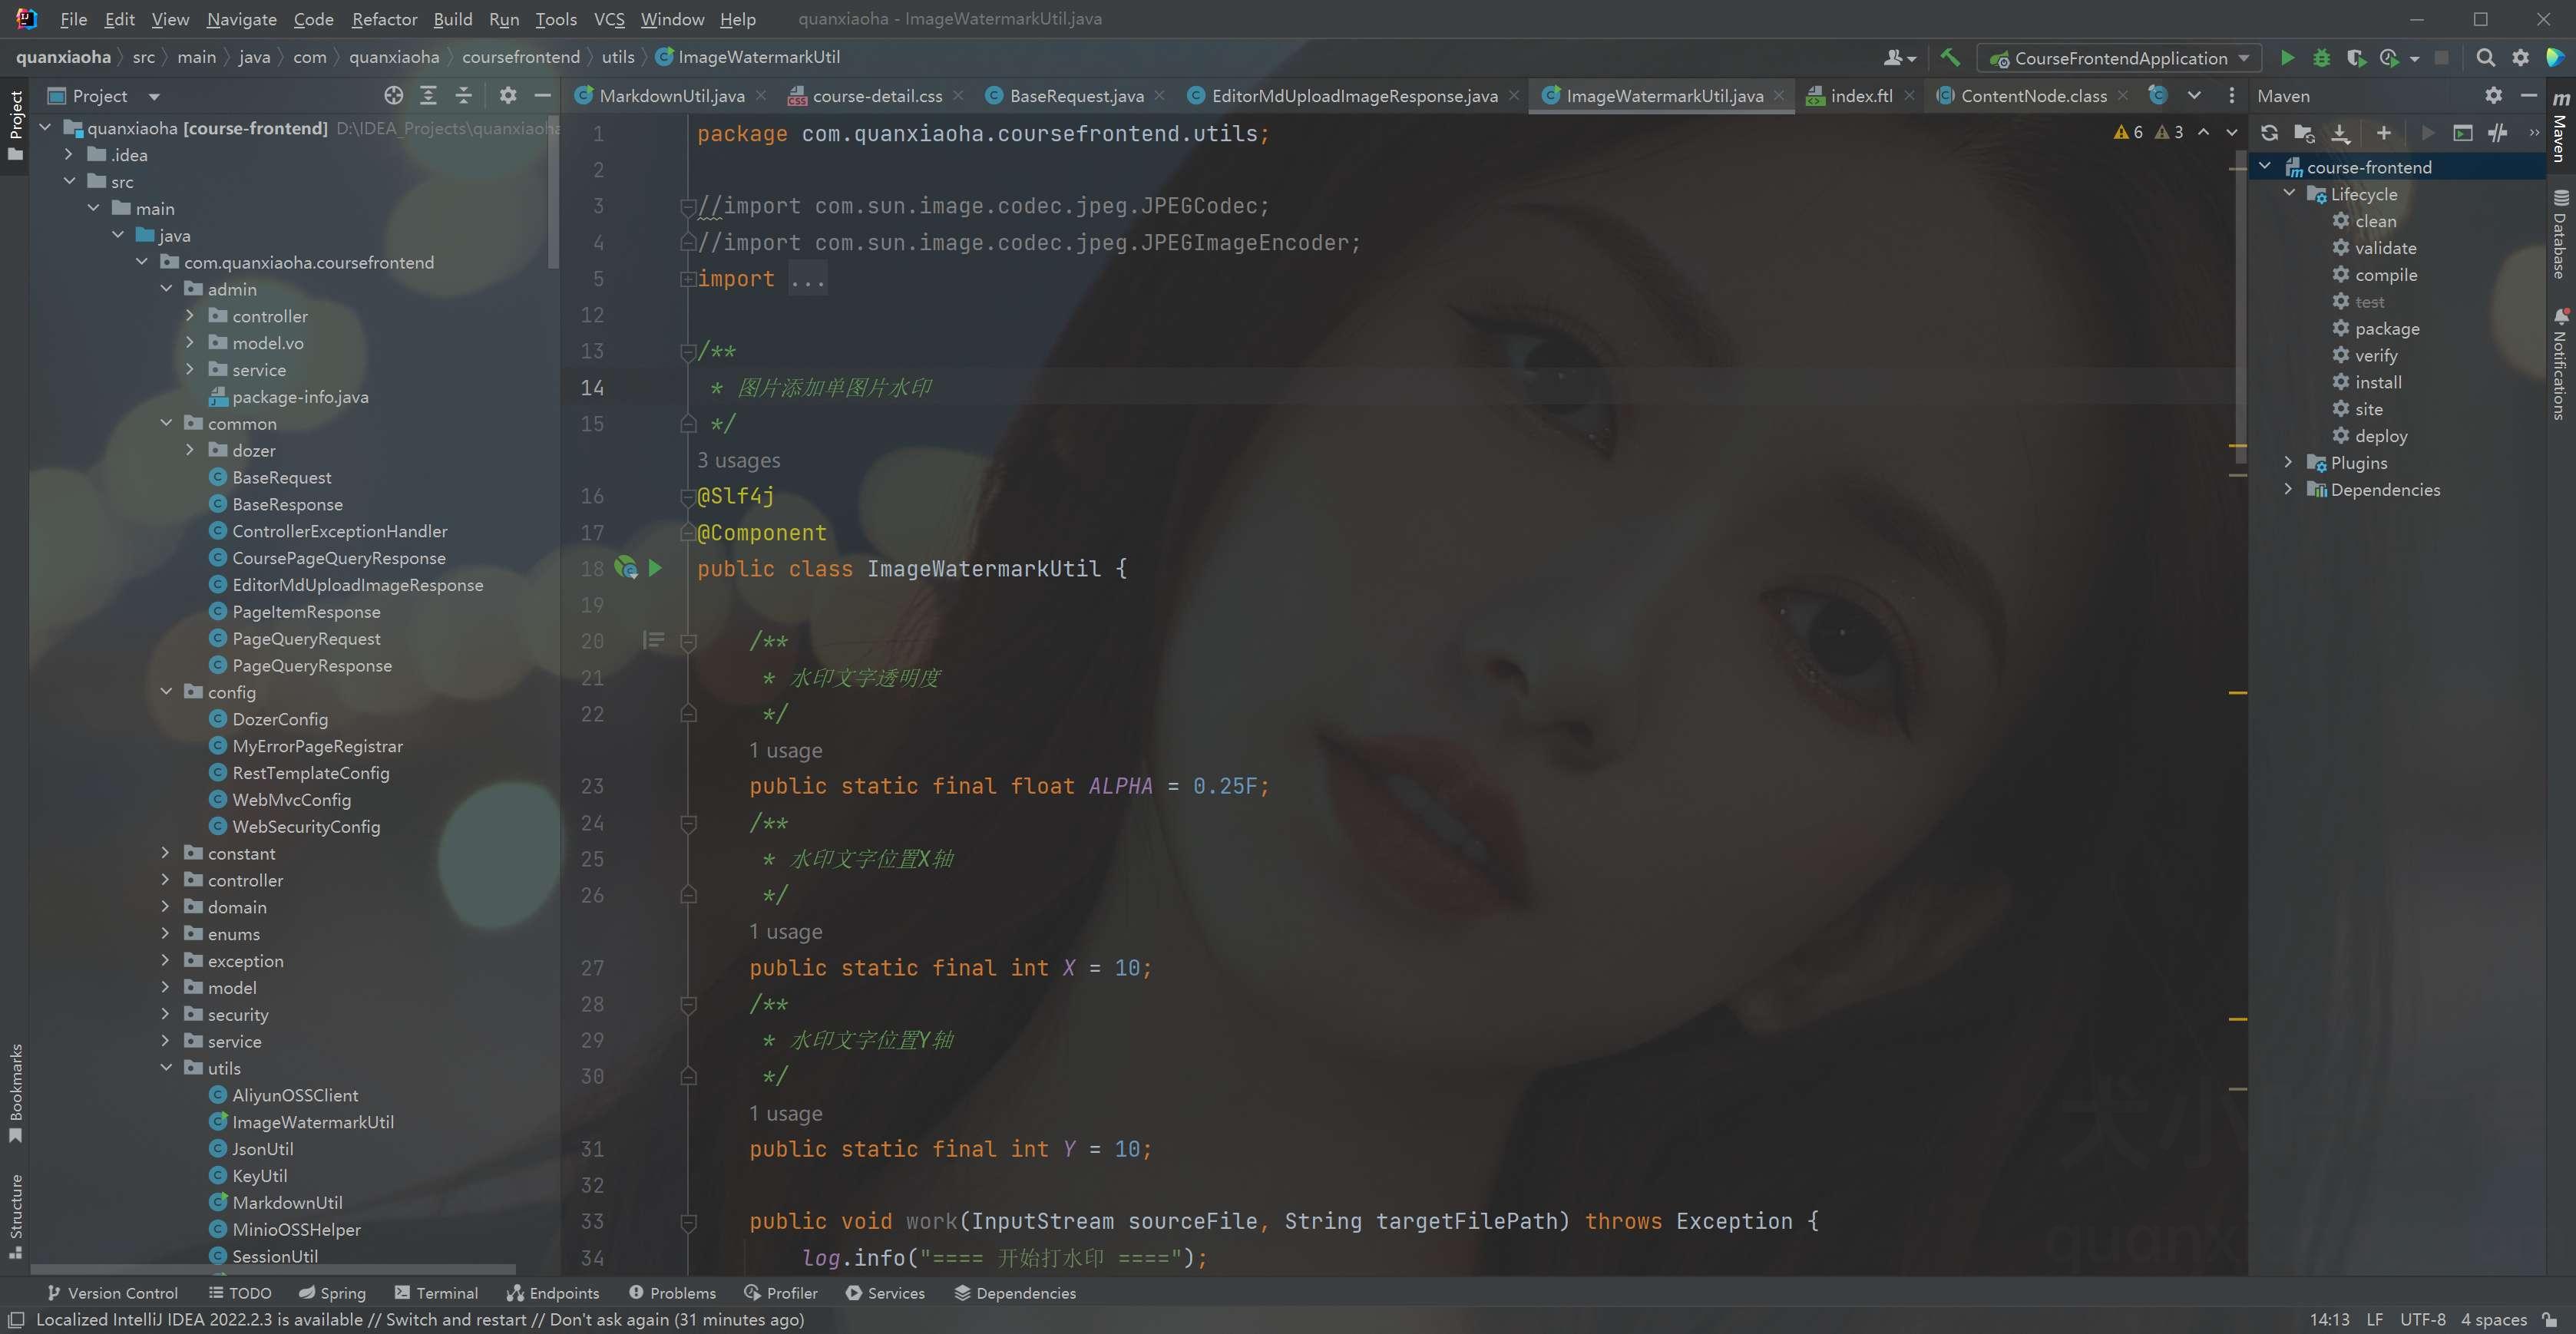Collapse all in Project panel

point(463,96)
